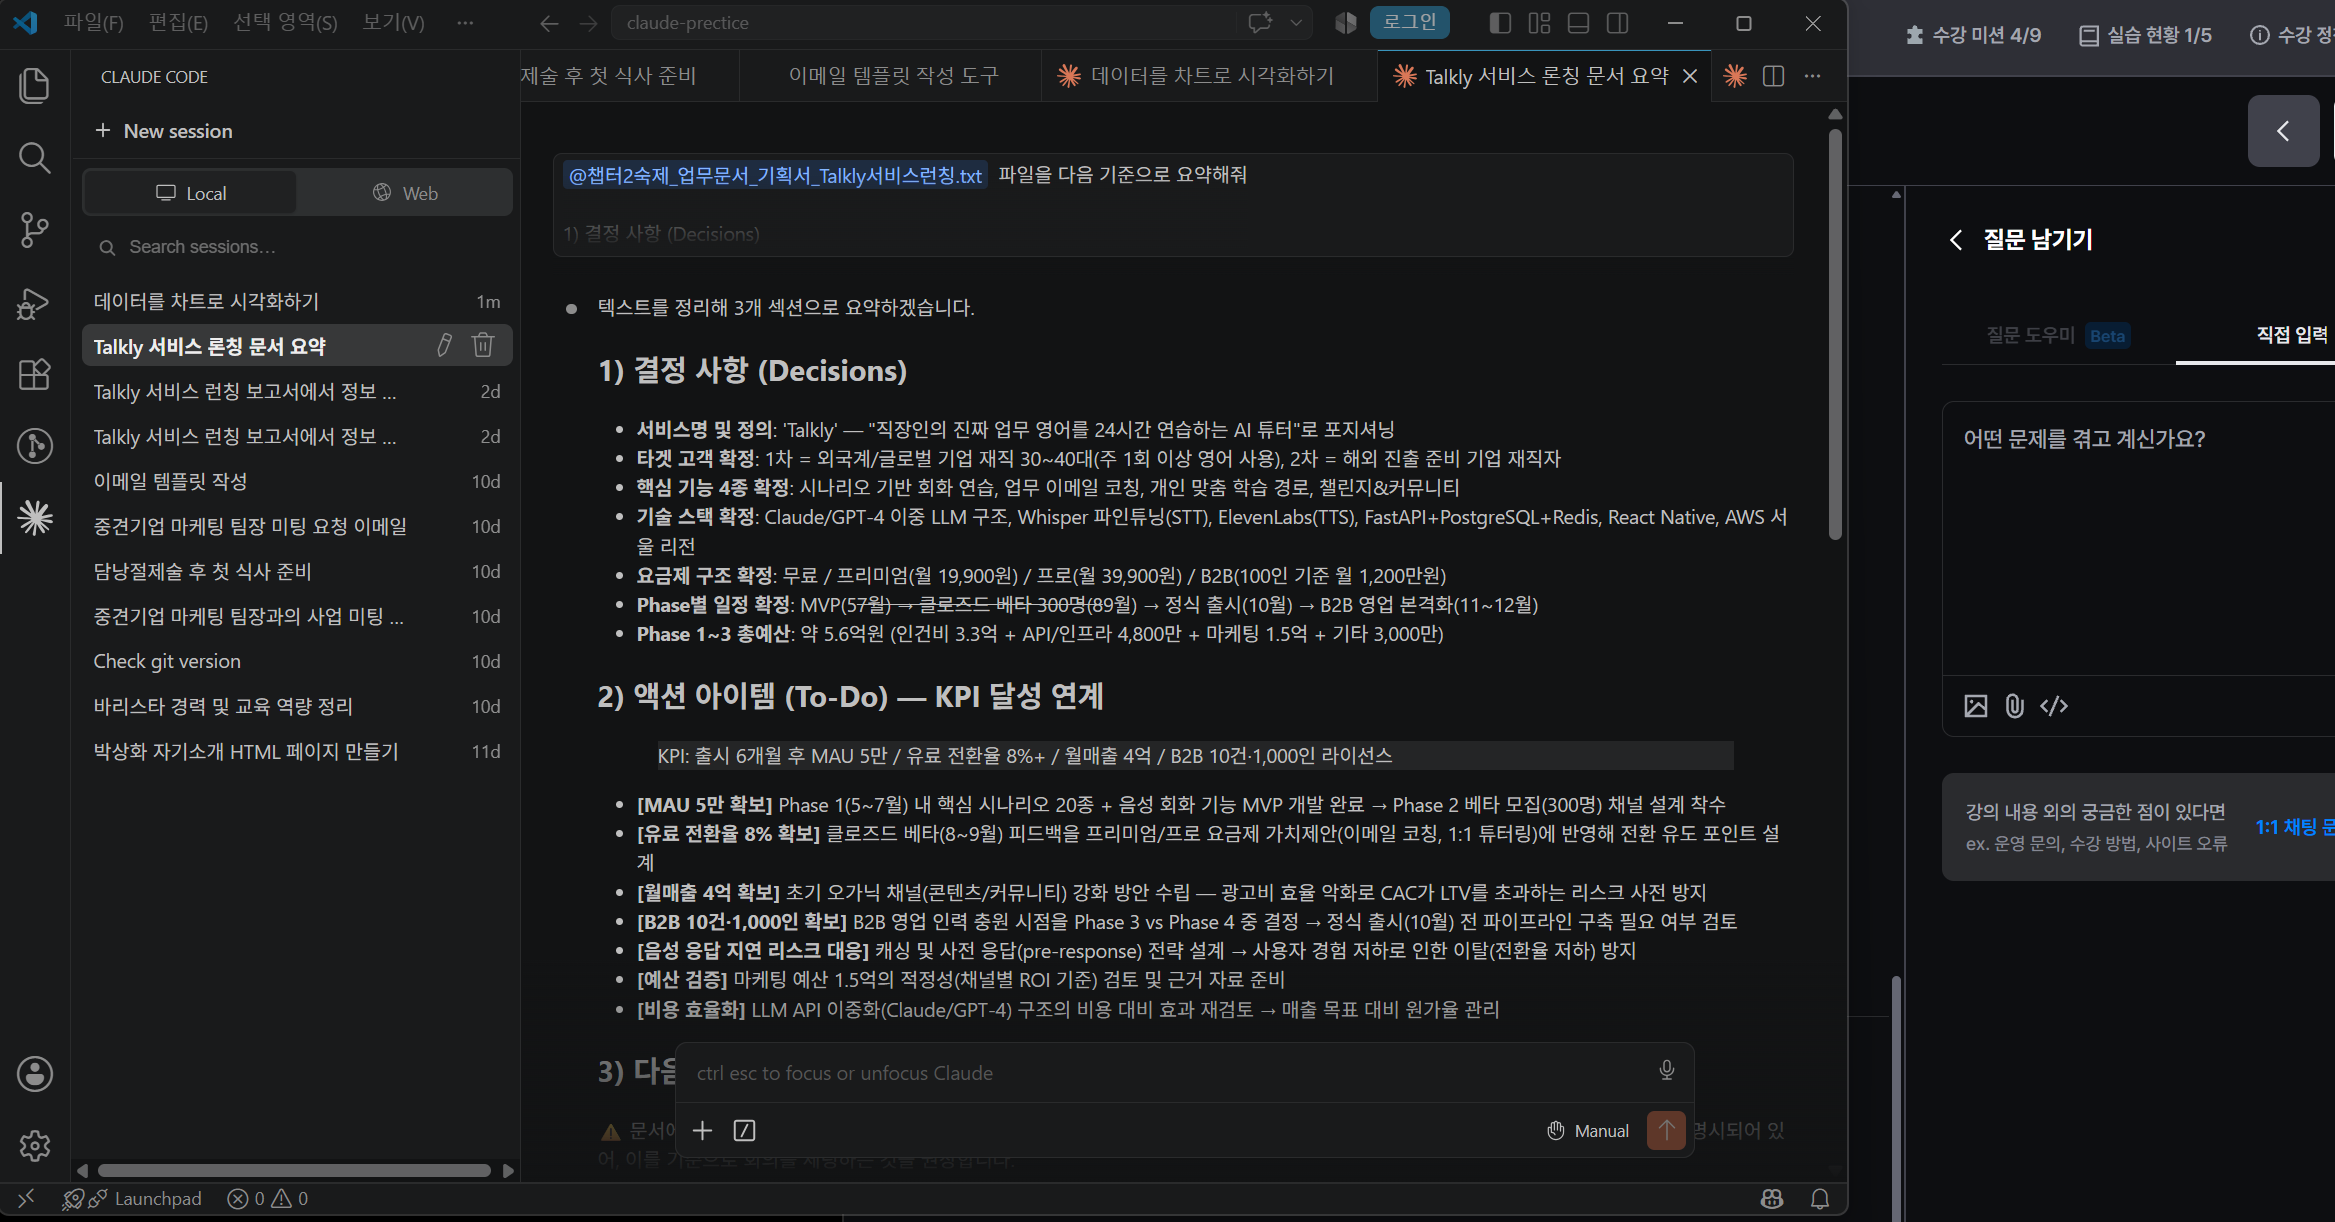2335x1222 pixels.
Task: Split the editor to the right
Action: click(1773, 76)
